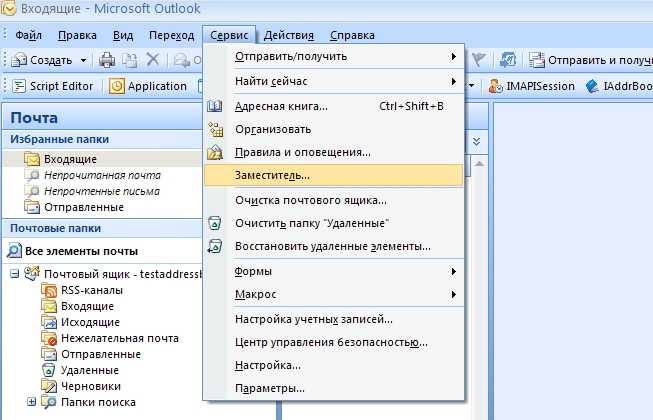Collapse the Почтовый ящик tree node

(15, 274)
